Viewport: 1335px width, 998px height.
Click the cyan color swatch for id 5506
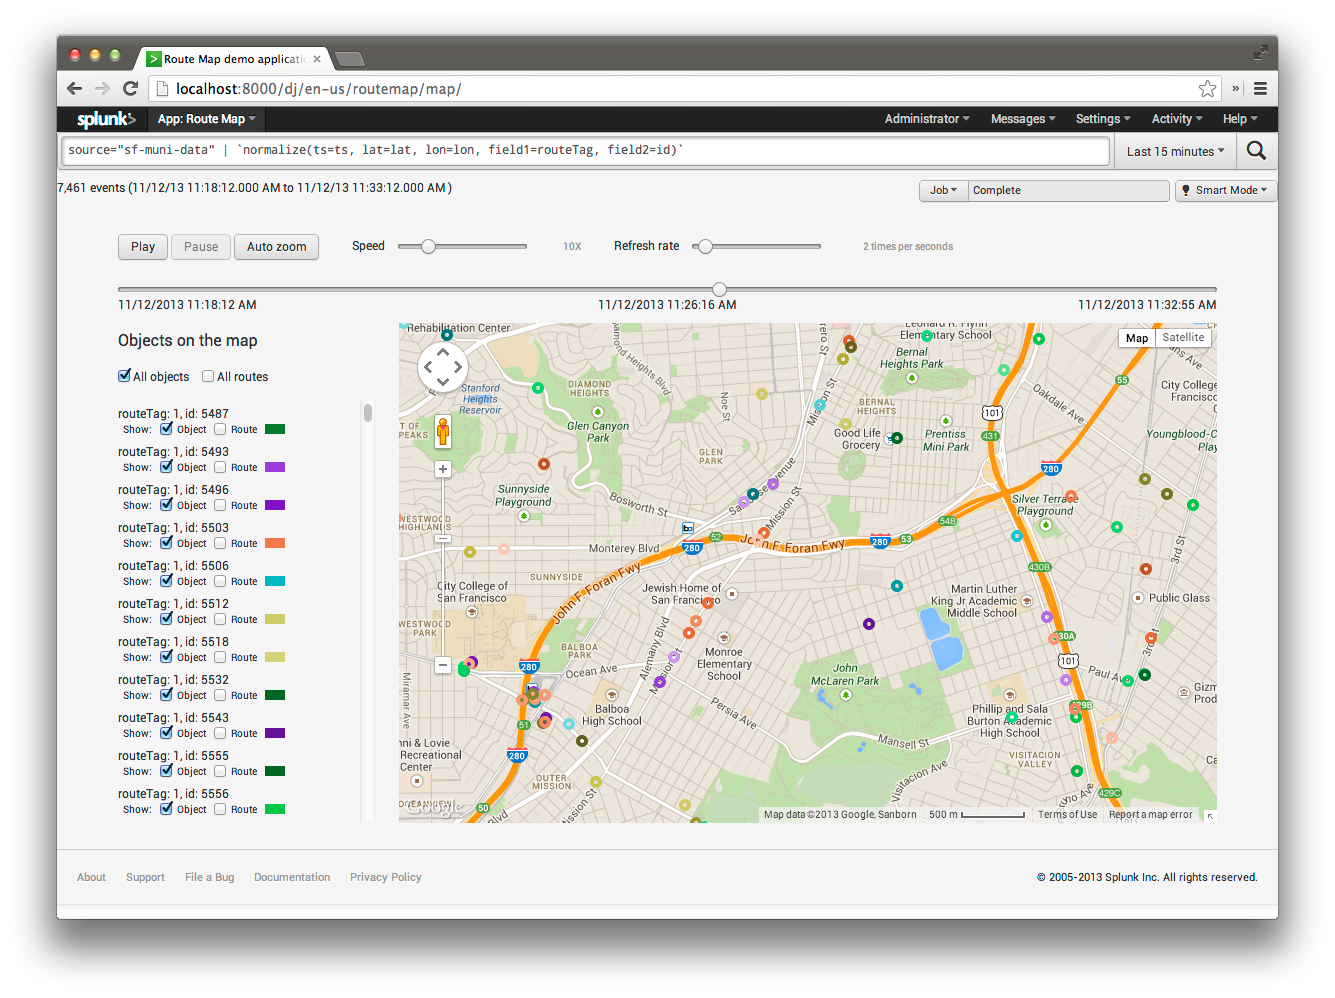tap(275, 581)
